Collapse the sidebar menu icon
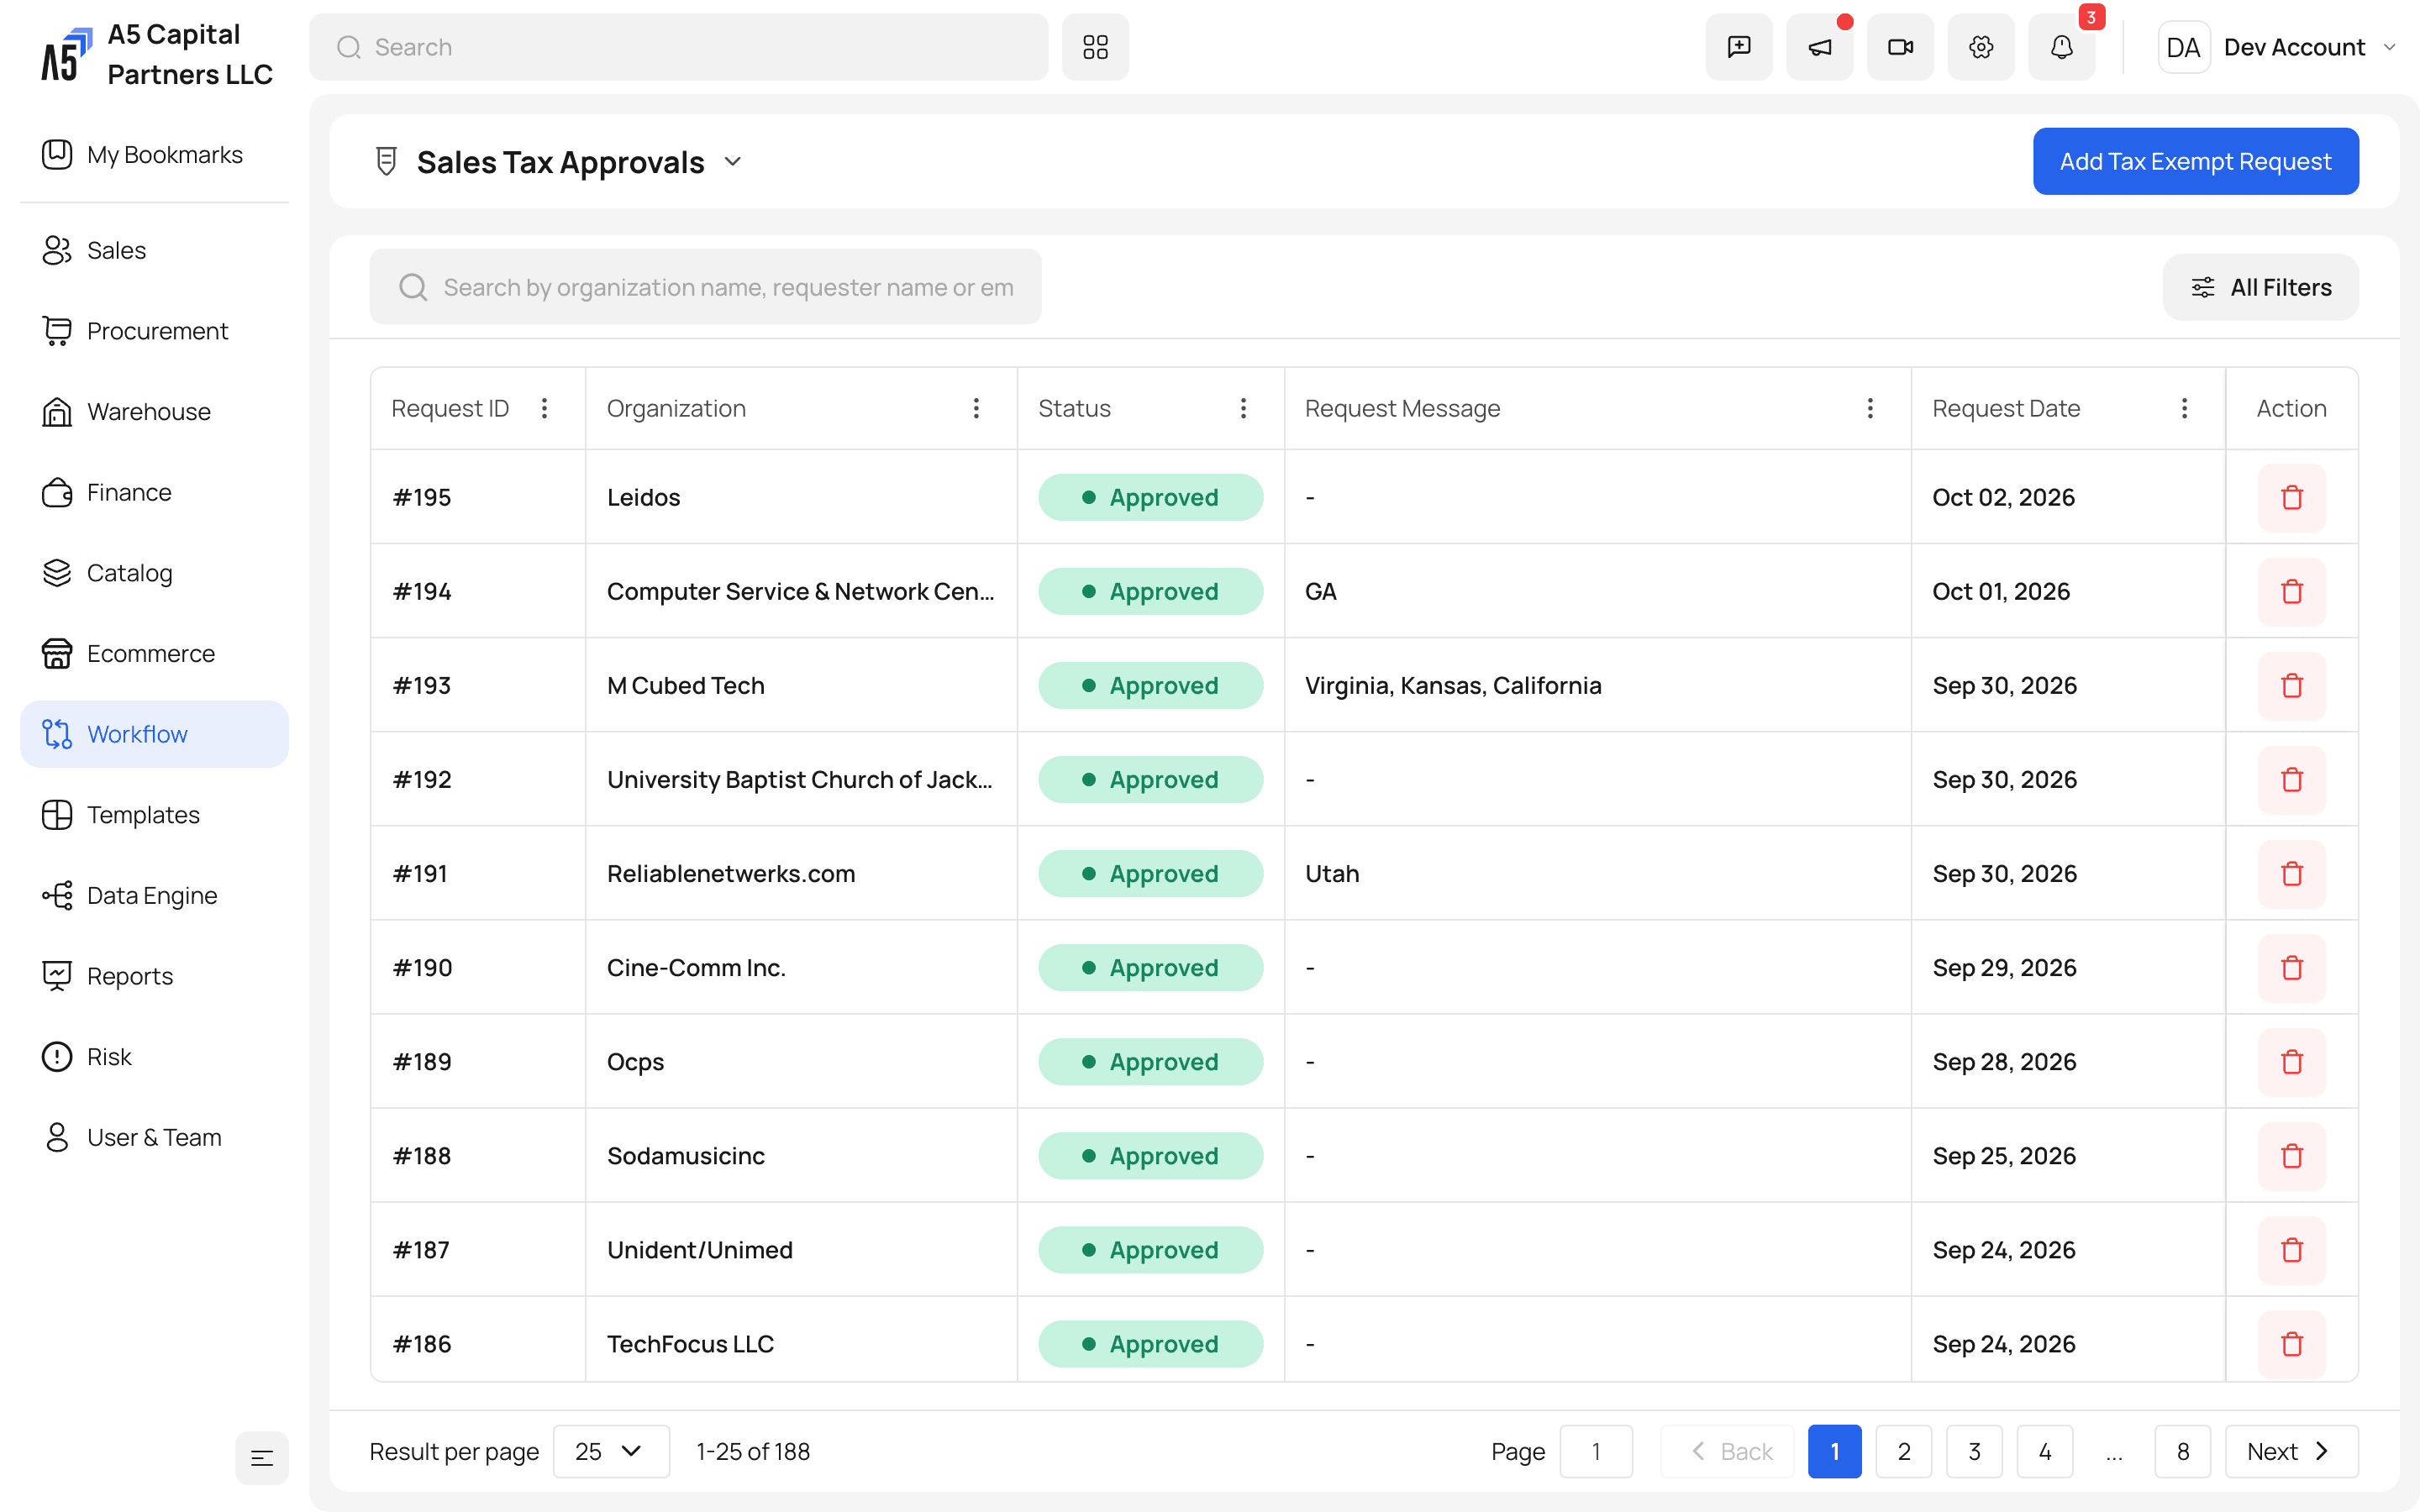 (x=262, y=1457)
